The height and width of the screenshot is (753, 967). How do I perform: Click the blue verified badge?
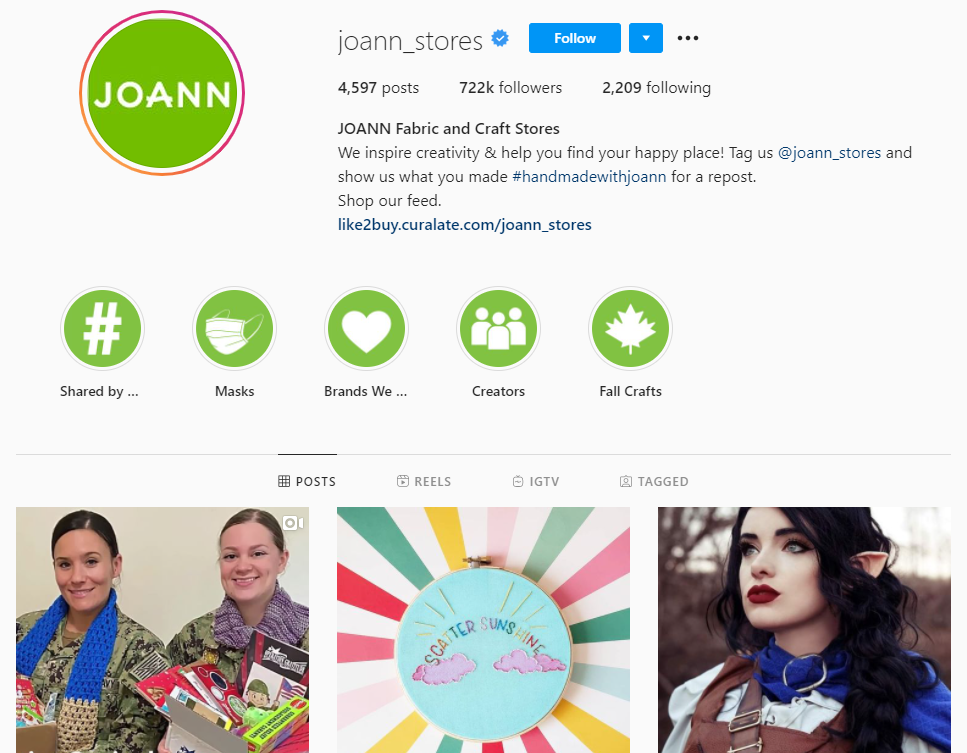[500, 39]
